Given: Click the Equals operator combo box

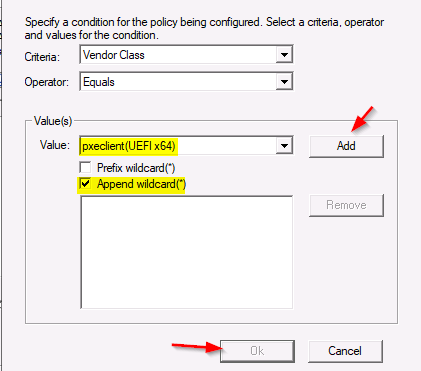Looking at the screenshot, I should (x=186, y=82).
